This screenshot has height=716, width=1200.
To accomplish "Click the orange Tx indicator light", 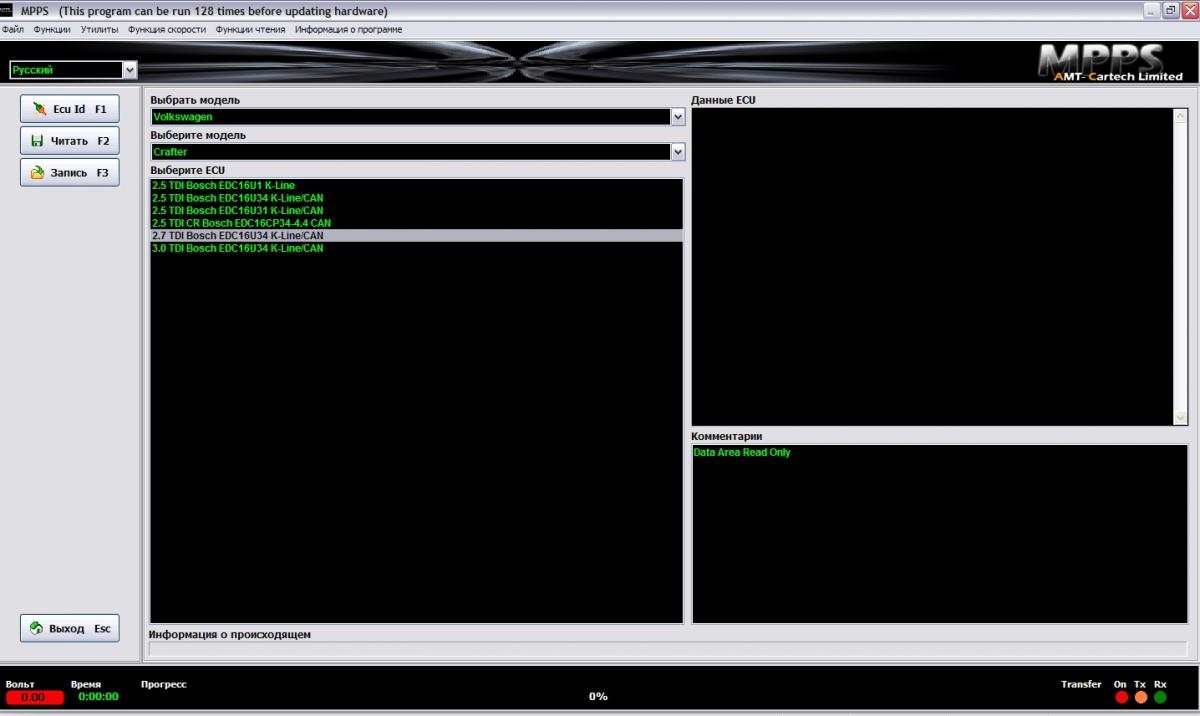I will pos(1141,697).
